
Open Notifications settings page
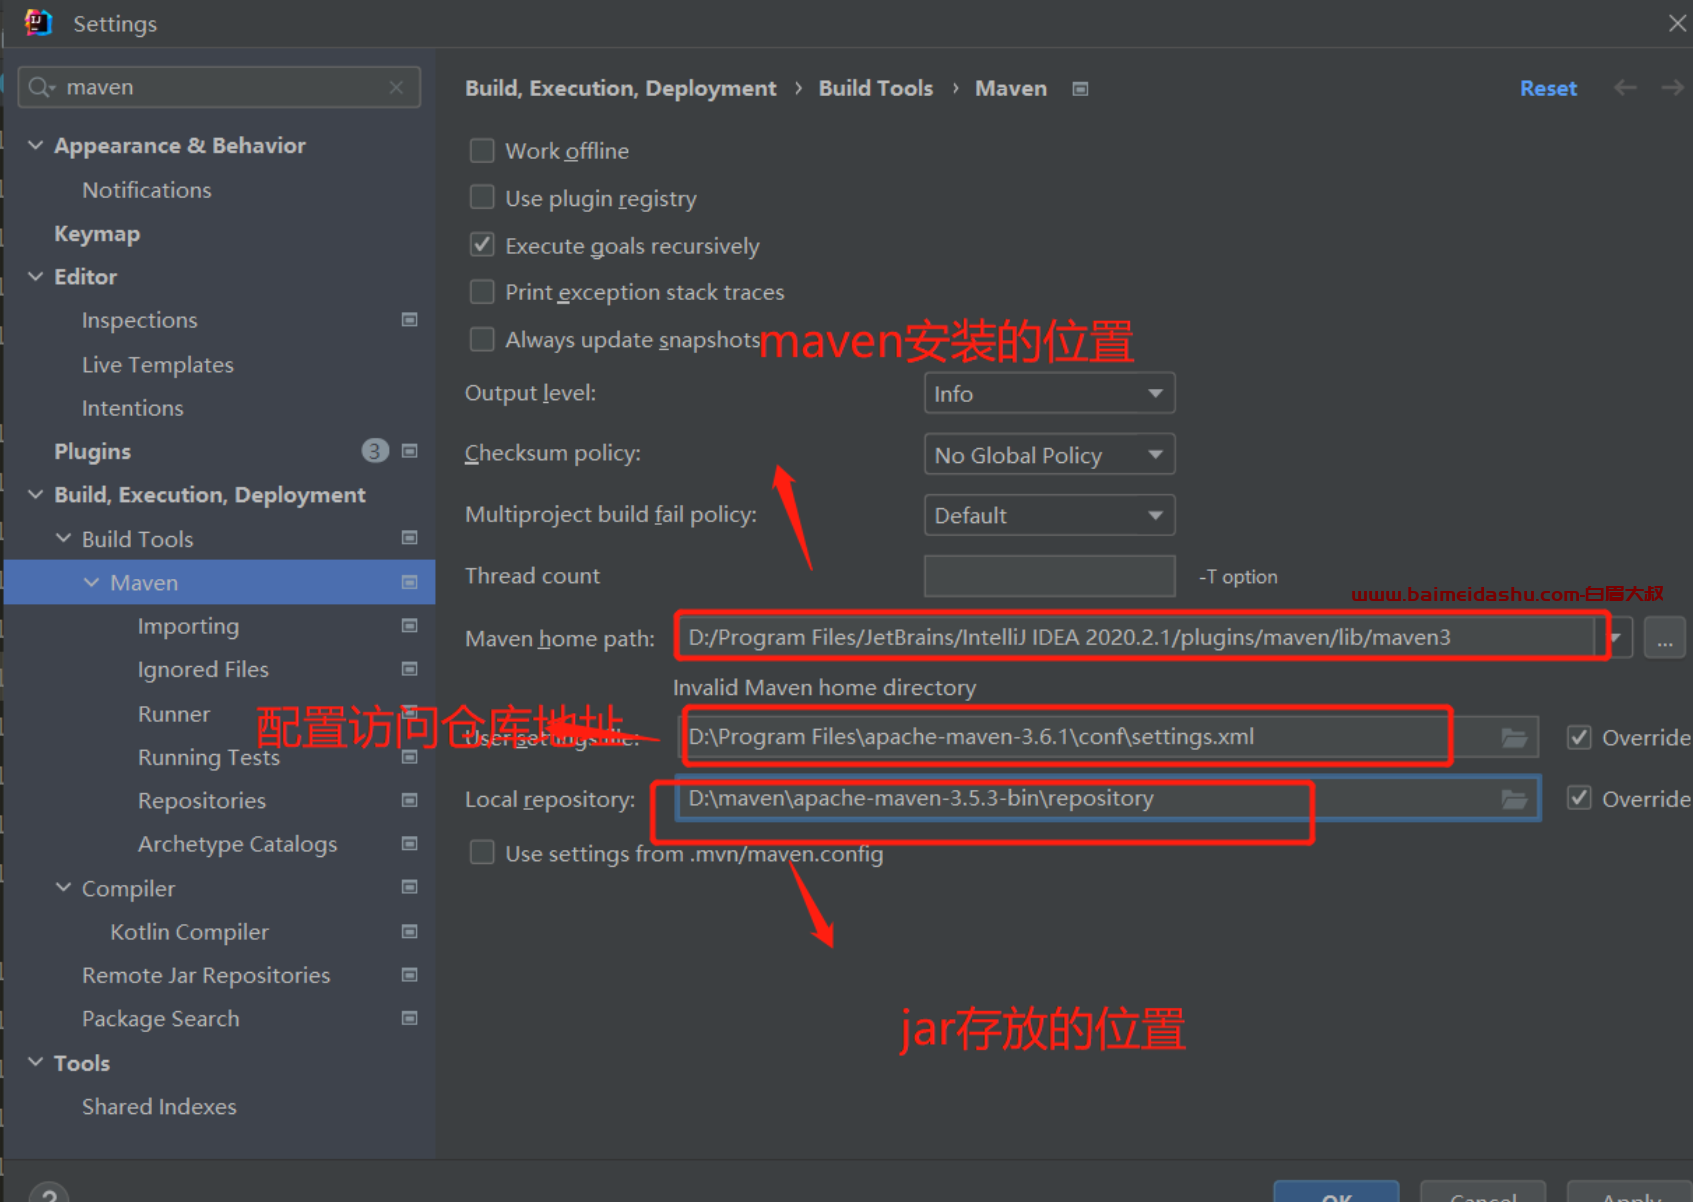tap(147, 190)
